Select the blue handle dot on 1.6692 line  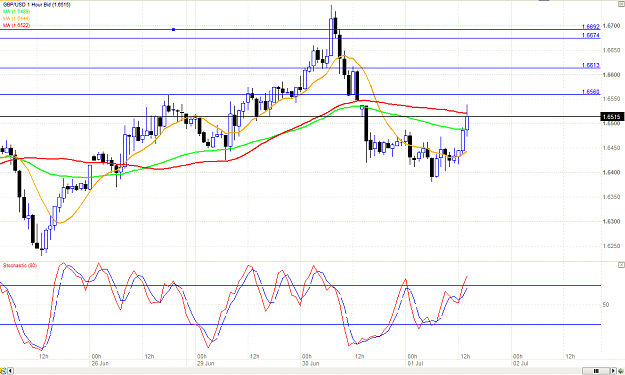tap(173, 29)
